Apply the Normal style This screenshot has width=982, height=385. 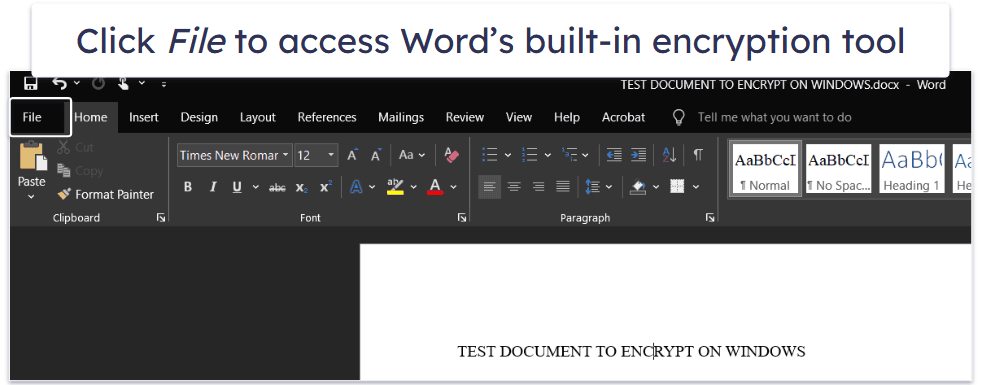(x=765, y=168)
